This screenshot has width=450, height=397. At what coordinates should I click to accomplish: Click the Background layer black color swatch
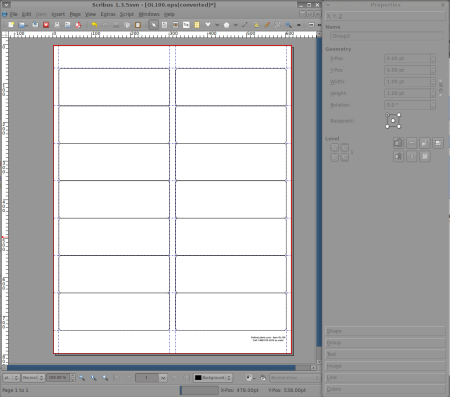click(198, 378)
